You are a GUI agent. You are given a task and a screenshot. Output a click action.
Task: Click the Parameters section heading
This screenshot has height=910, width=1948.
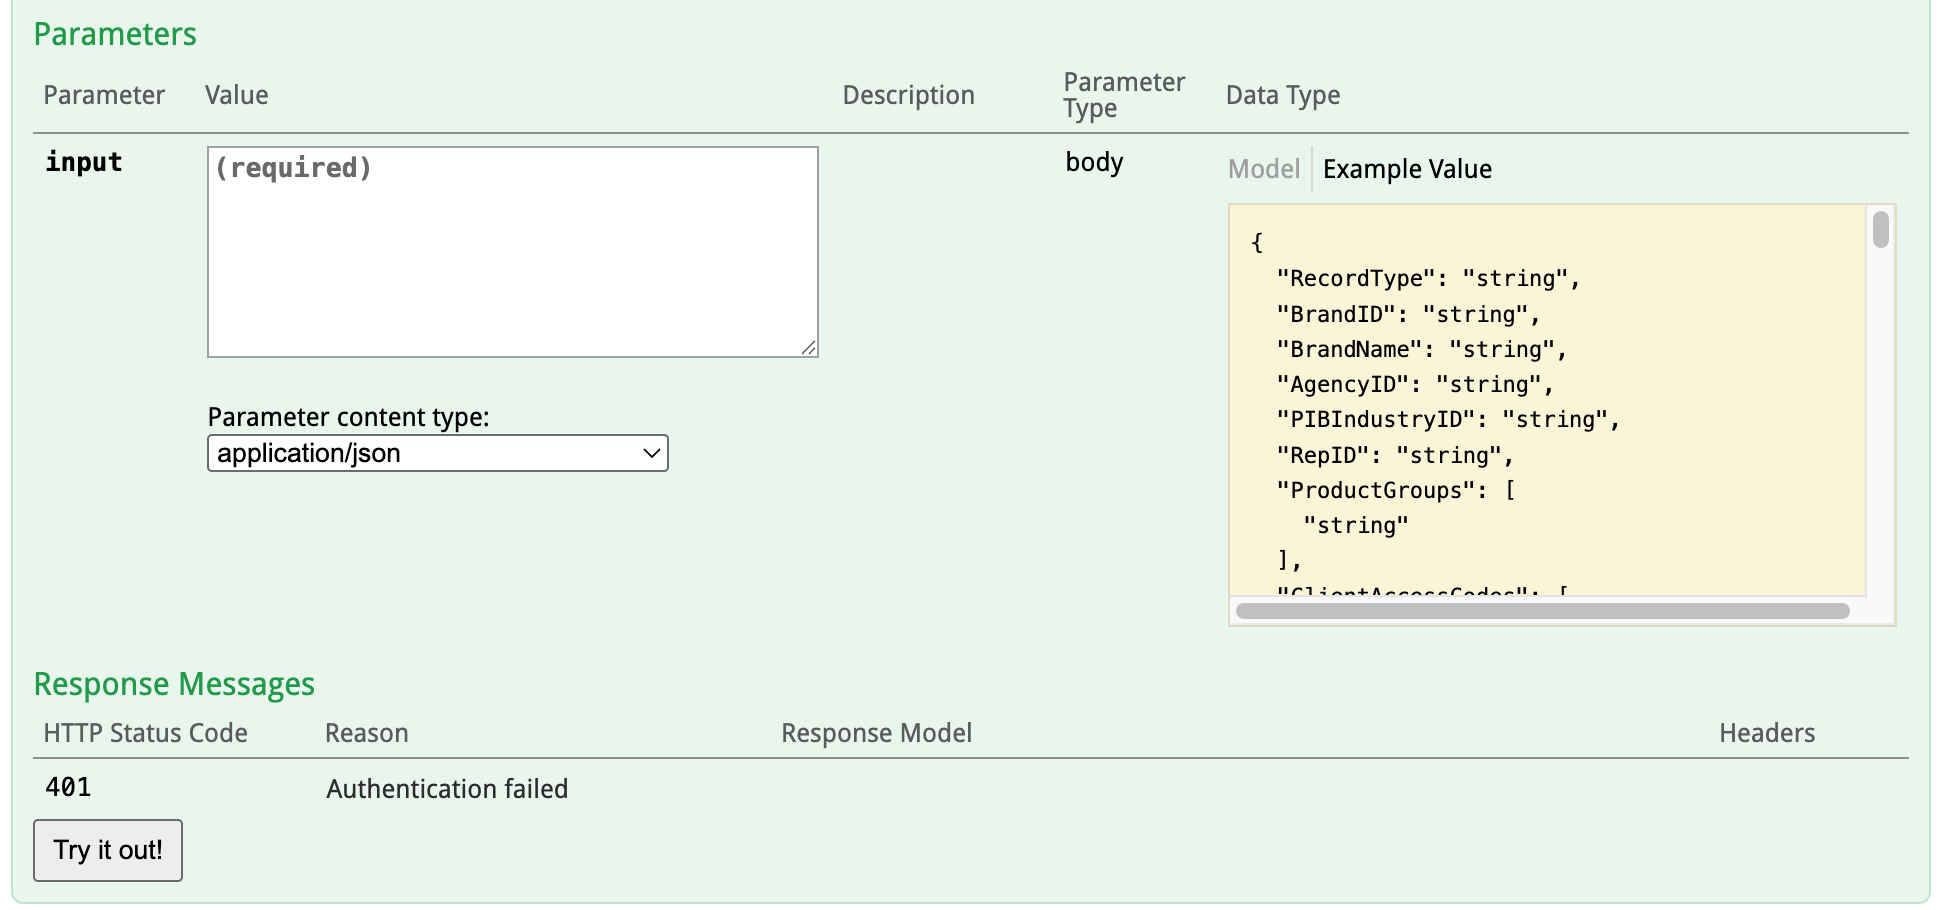click(115, 34)
